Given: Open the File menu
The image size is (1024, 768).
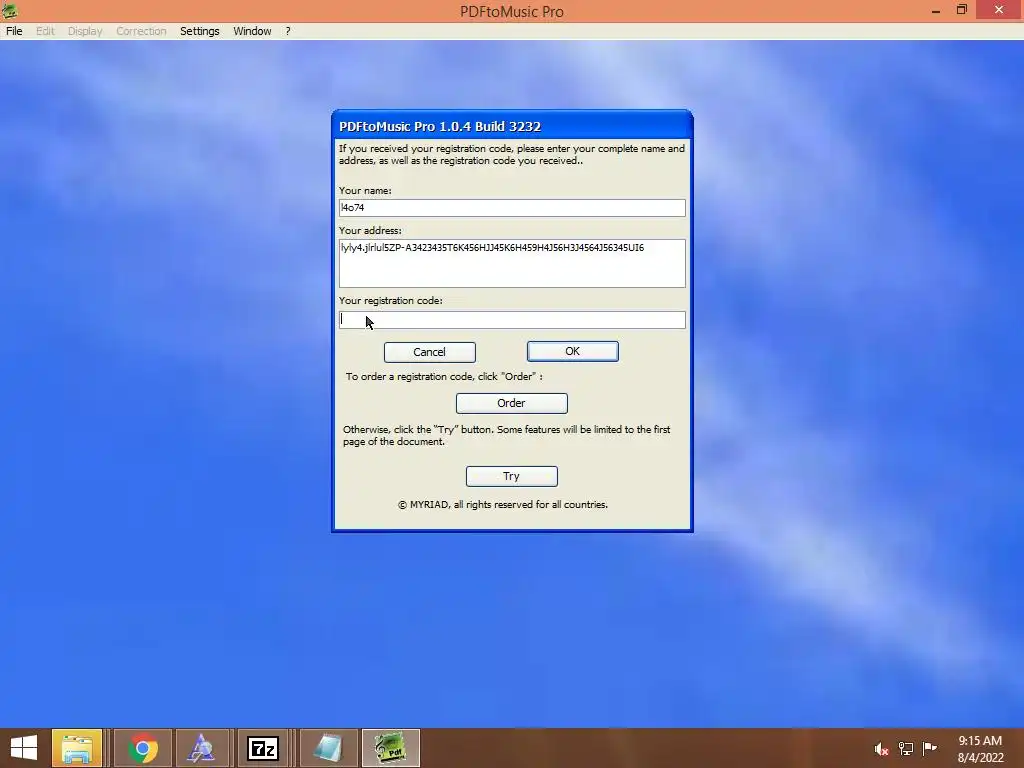Looking at the screenshot, I should tap(14, 31).
